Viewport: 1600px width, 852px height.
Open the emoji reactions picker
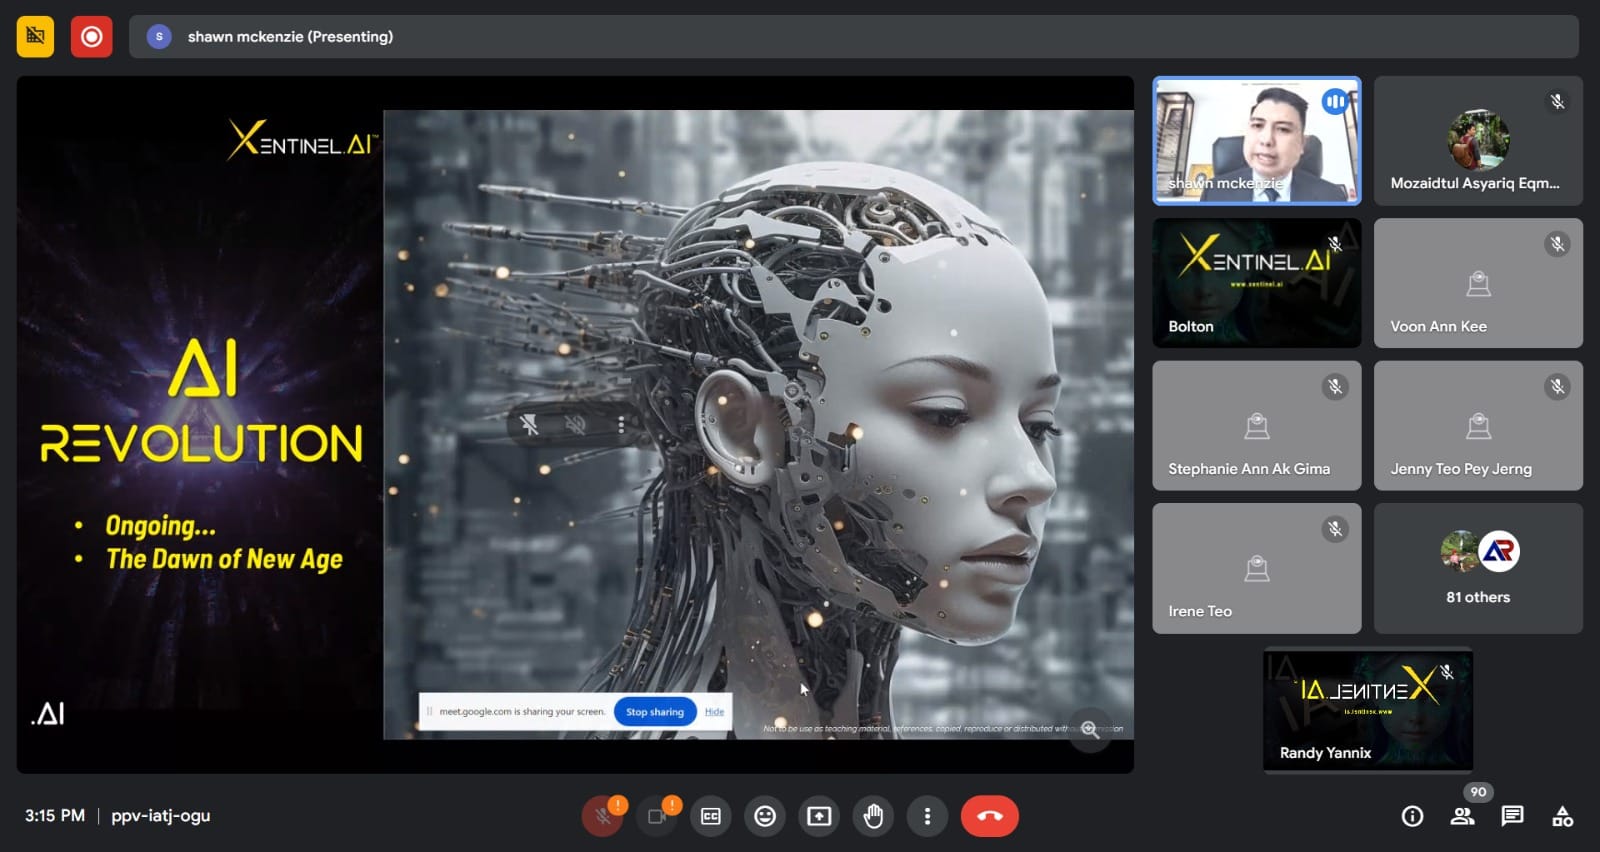[765, 817]
